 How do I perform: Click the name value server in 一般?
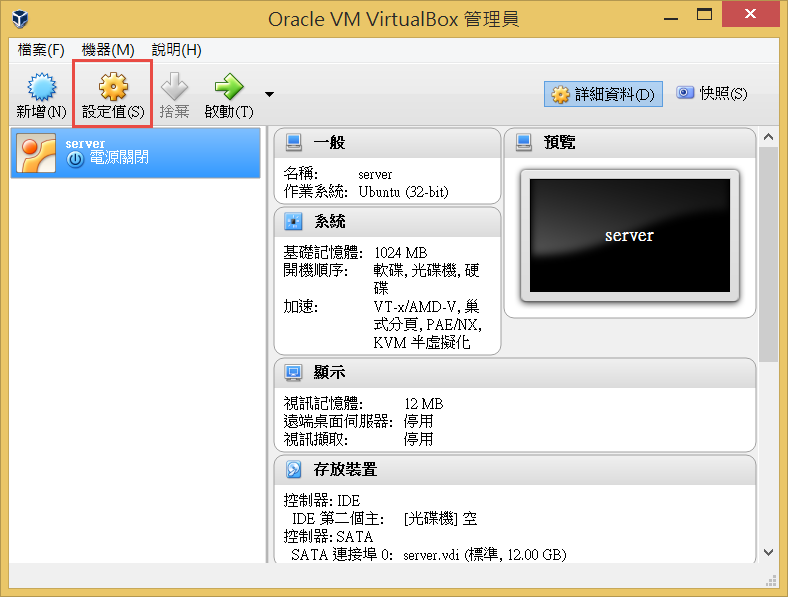(375, 174)
